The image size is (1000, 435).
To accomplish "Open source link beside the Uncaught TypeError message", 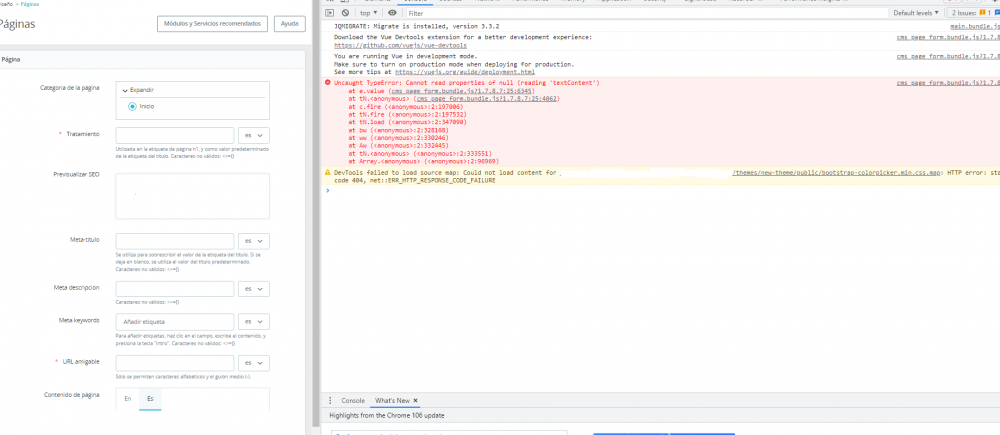I will [x=948, y=83].
